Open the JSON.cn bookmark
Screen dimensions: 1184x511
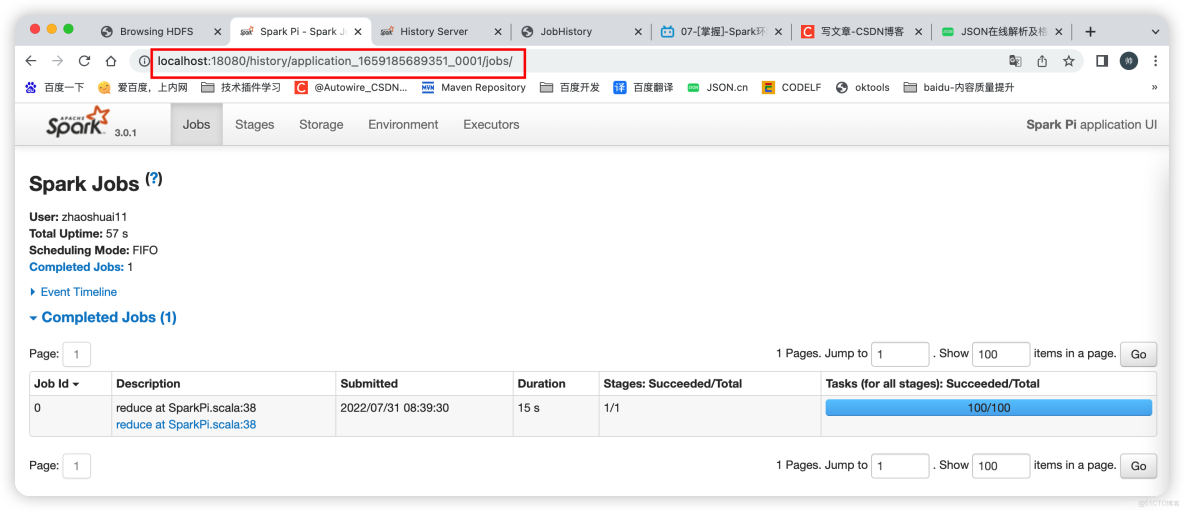[717, 88]
